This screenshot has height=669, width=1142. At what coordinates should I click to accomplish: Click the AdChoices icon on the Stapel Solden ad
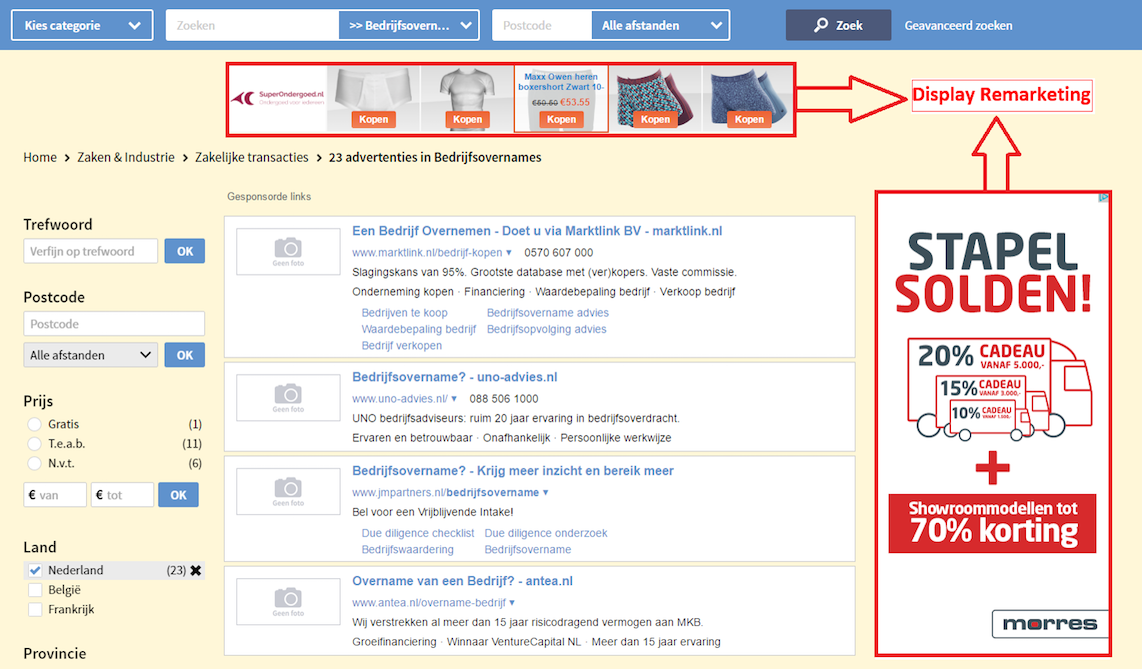coord(1103,197)
